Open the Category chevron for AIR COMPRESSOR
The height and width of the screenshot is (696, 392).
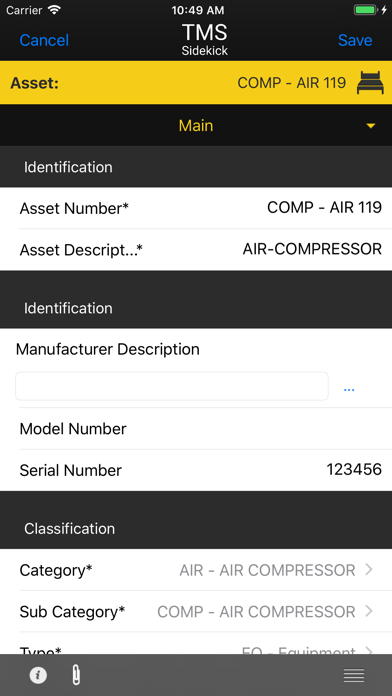(x=368, y=569)
